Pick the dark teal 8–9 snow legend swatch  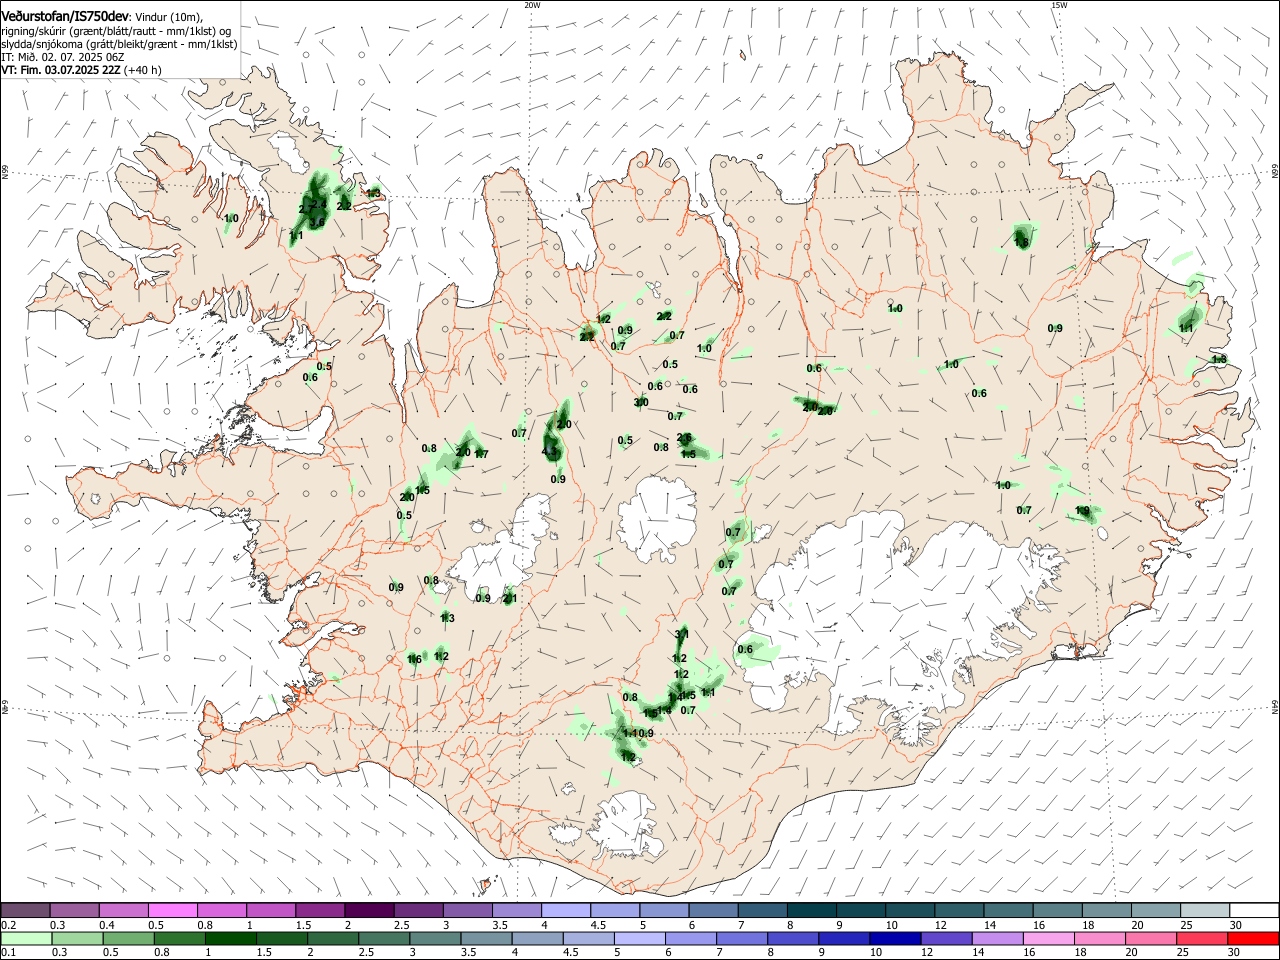coord(811,910)
